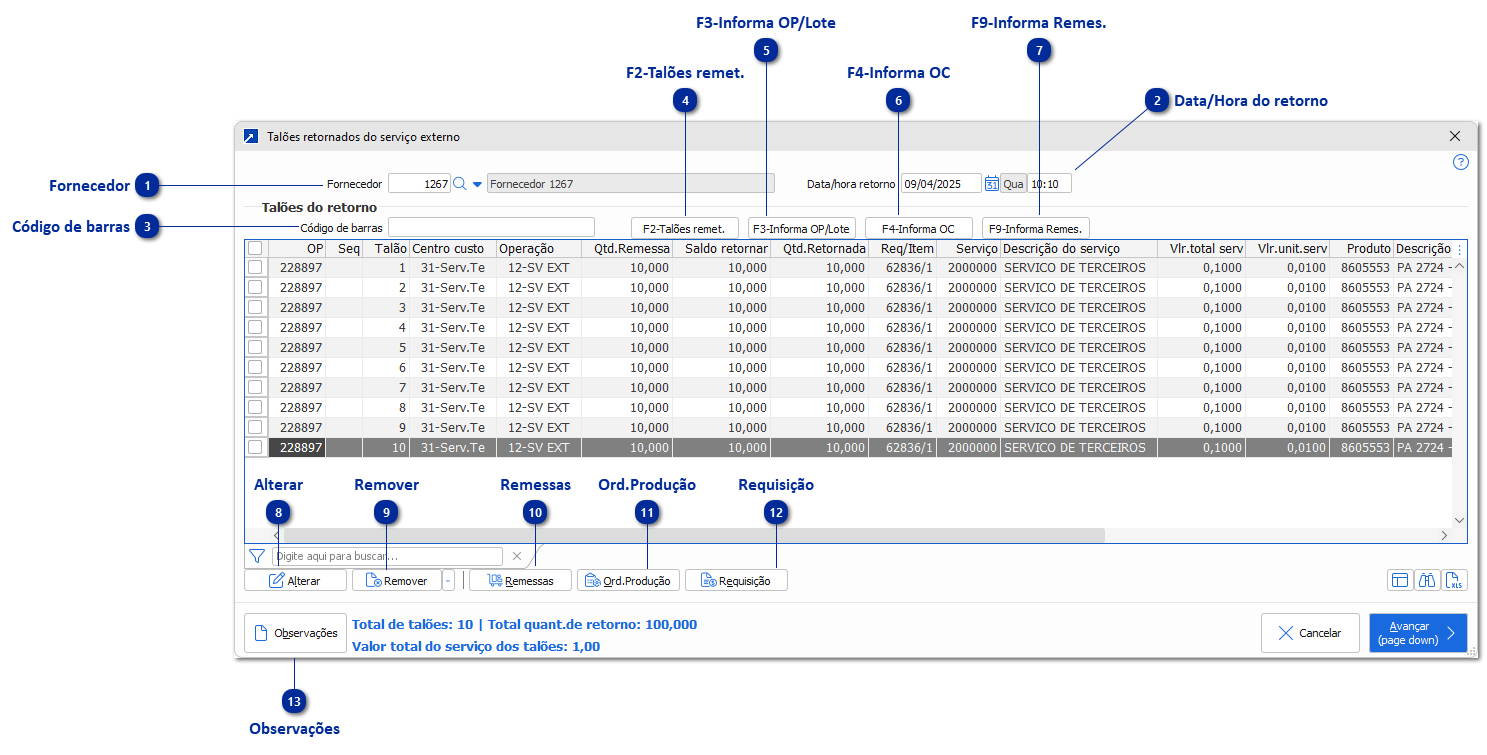Export grid to XLS icon

(1455, 580)
